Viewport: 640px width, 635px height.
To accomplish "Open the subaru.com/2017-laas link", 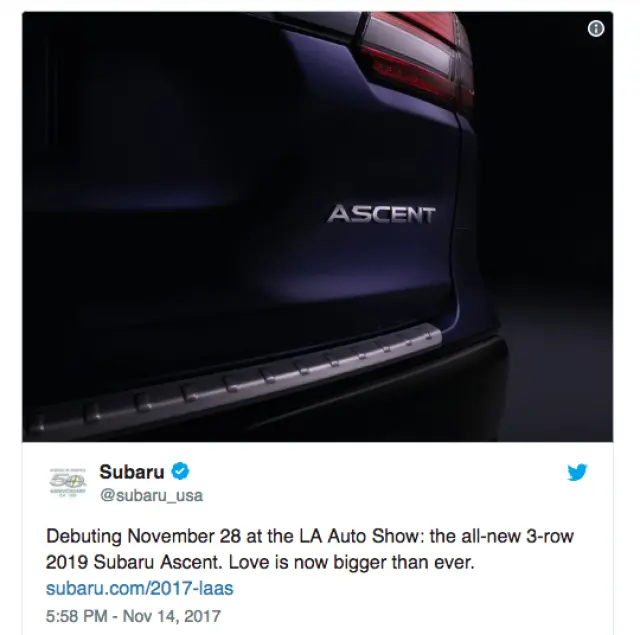I will click(140, 588).
